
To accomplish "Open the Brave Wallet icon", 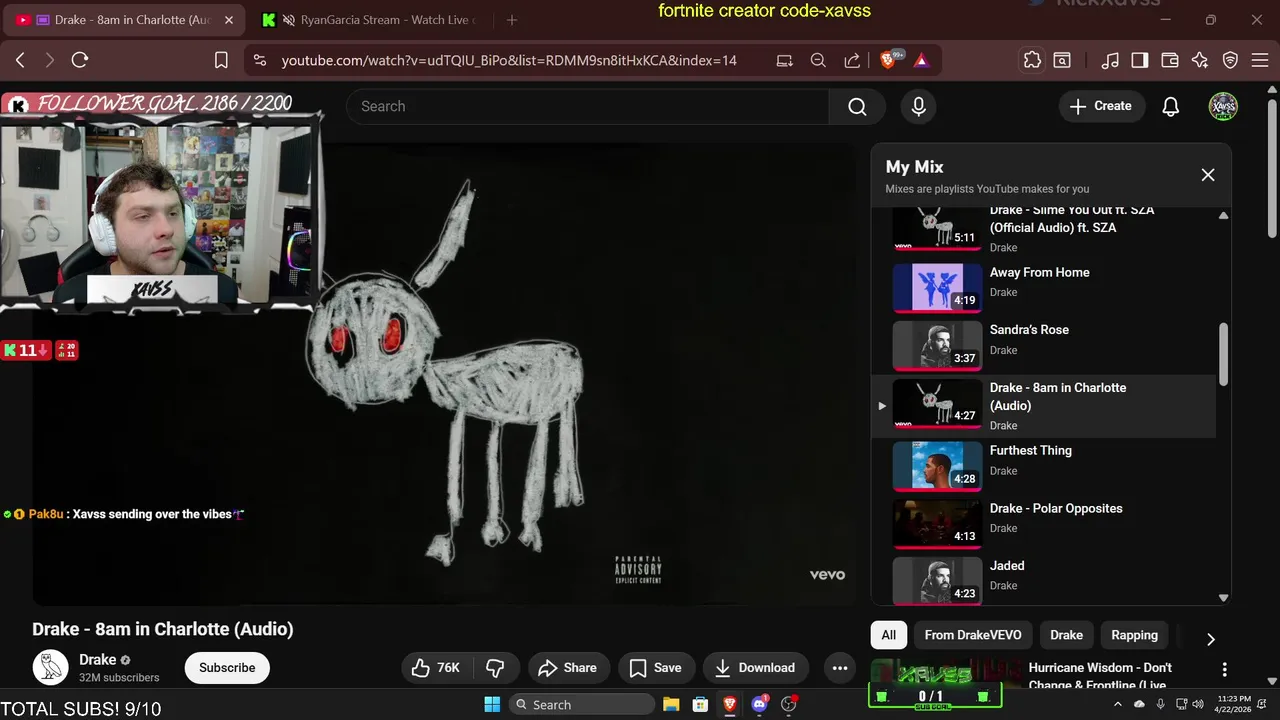I will [x=1170, y=60].
